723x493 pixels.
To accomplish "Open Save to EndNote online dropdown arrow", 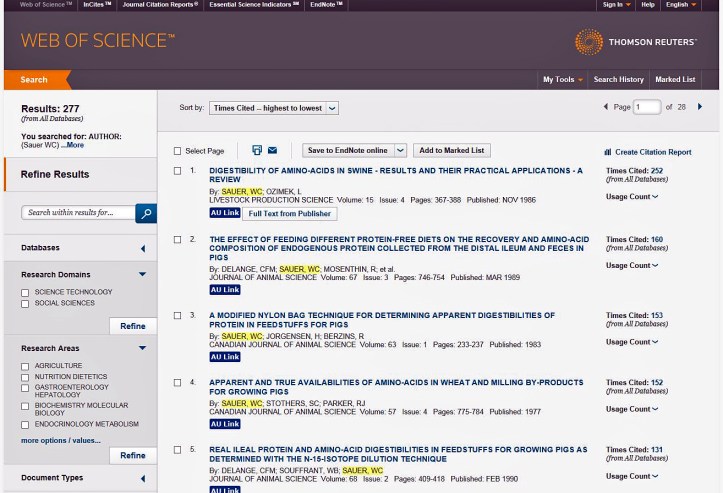I will 400,150.
